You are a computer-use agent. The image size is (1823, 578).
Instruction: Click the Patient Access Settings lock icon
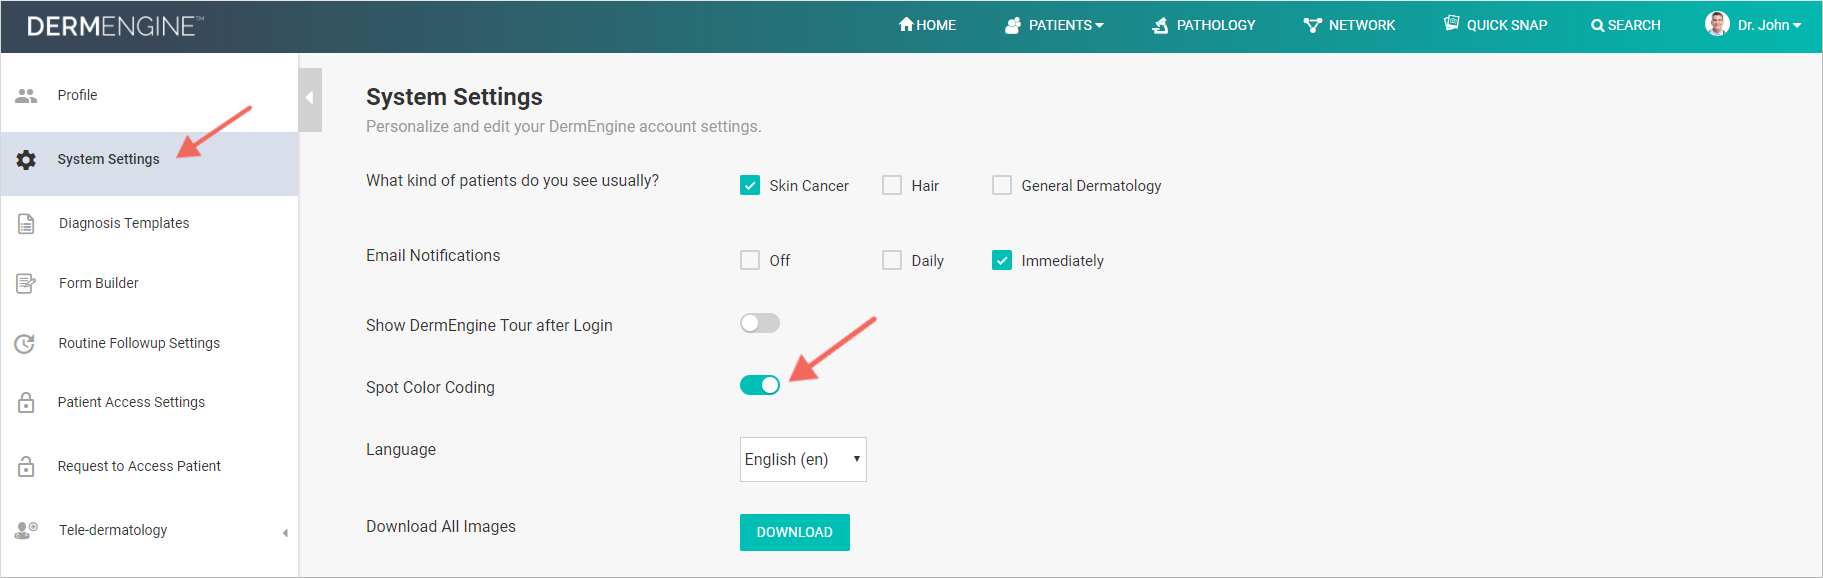pos(26,403)
